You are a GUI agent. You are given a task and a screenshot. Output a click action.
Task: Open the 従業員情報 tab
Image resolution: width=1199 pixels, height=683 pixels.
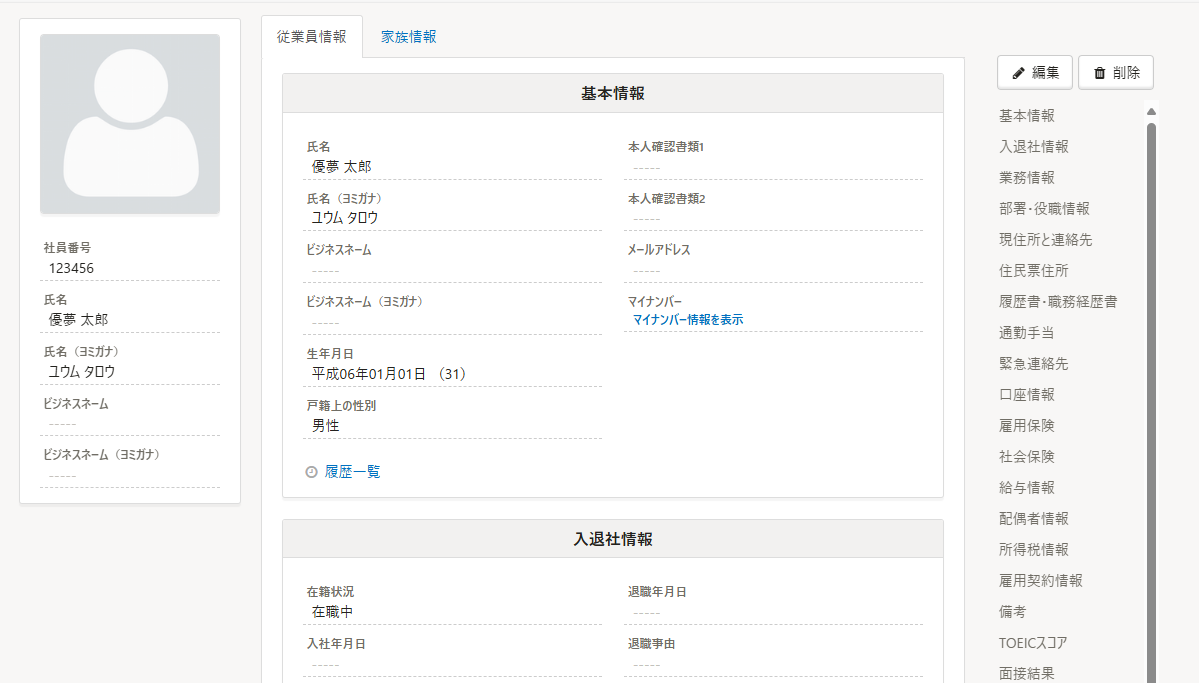[x=312, y=37]
